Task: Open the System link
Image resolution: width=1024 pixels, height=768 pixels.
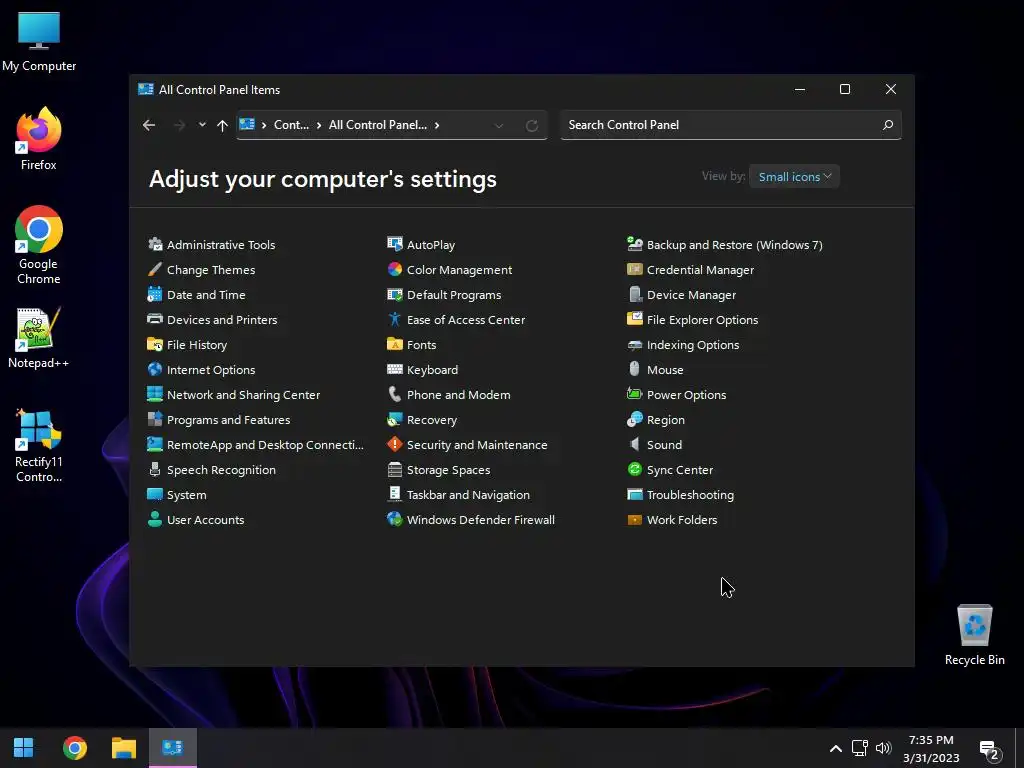Action: tap(187, 495)
